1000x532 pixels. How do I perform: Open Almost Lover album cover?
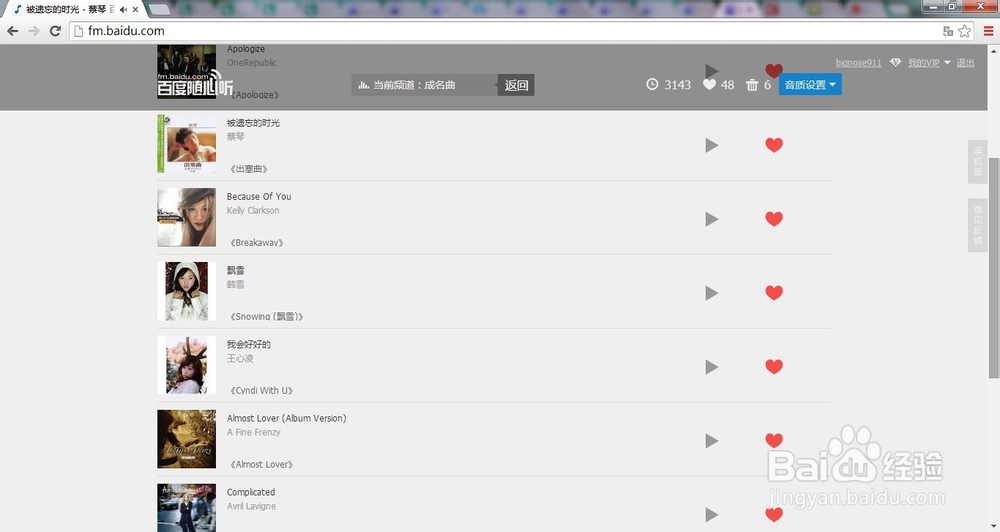[x=187, y=440]
